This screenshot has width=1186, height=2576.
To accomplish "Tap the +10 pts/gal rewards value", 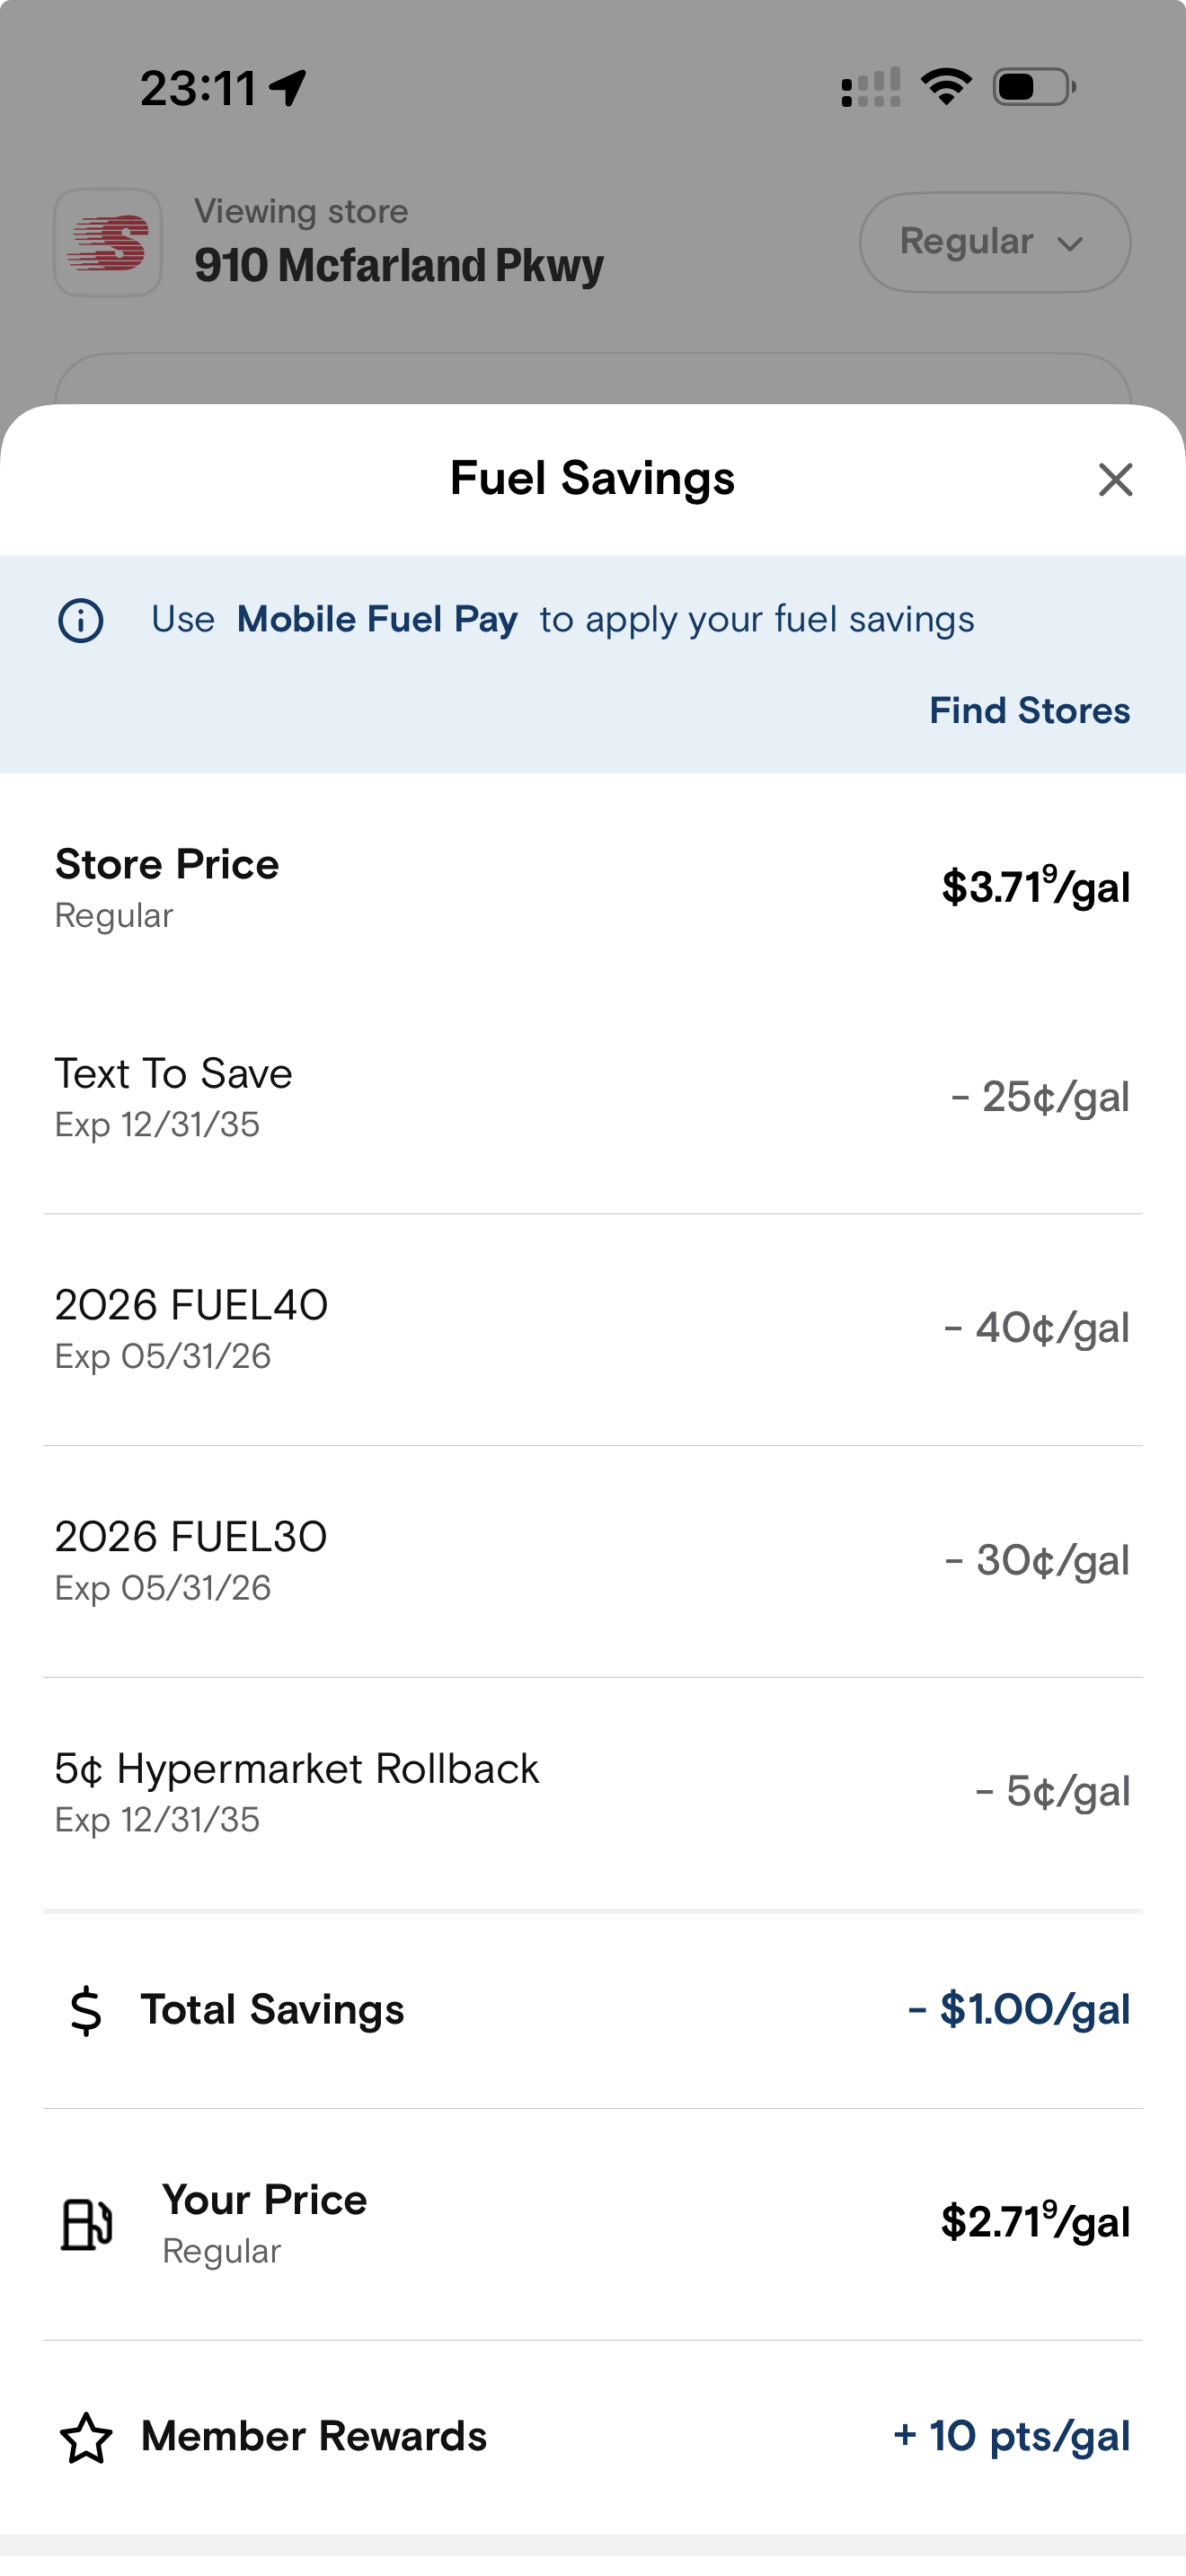I will tap(1011, 2437).
